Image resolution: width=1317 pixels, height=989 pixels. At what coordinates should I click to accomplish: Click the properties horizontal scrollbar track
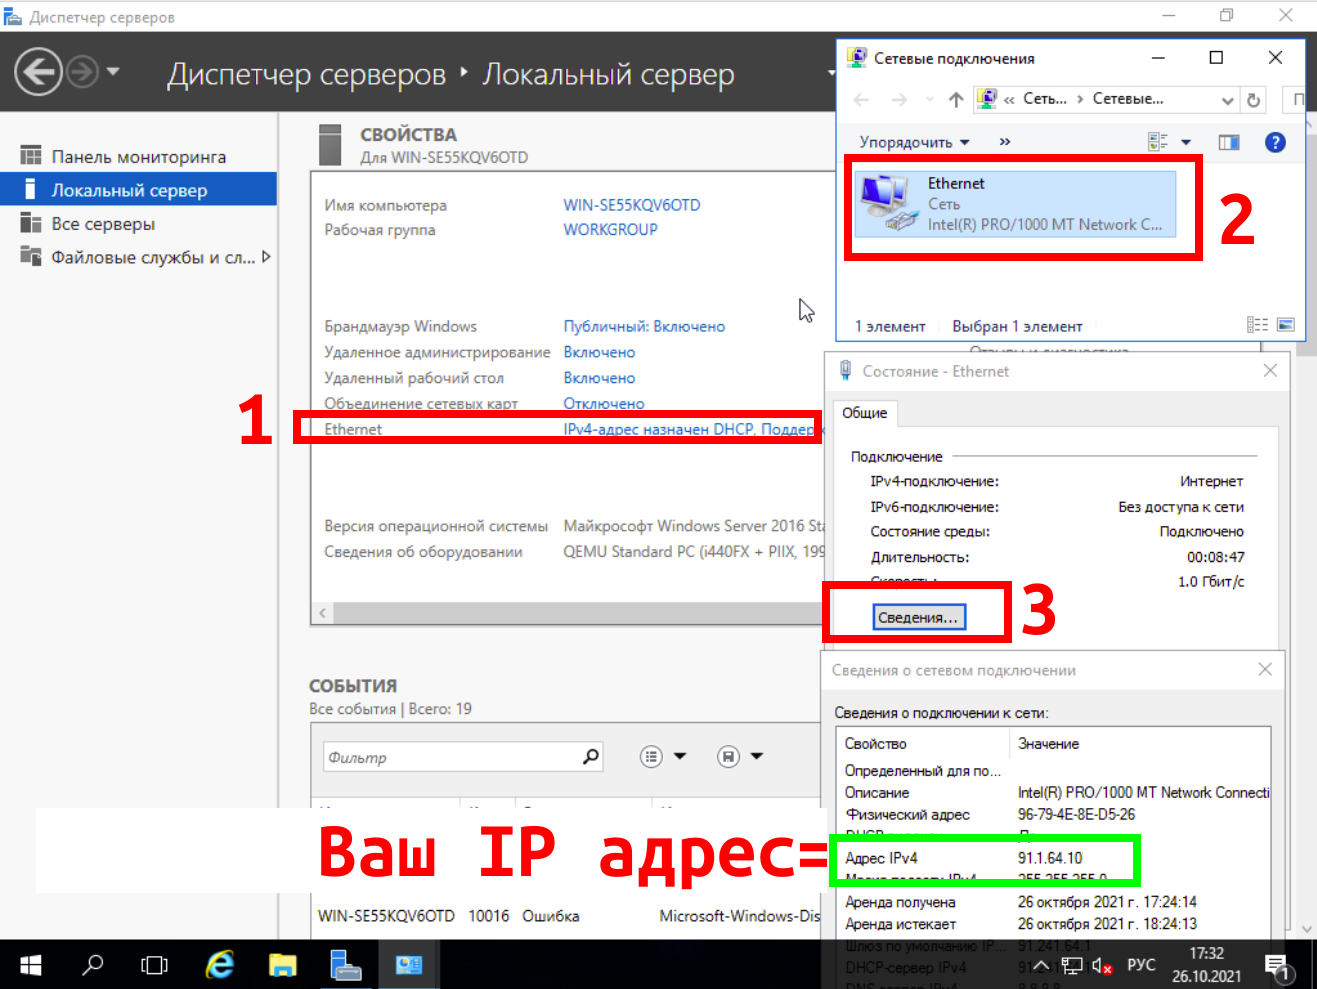[576, 613]
